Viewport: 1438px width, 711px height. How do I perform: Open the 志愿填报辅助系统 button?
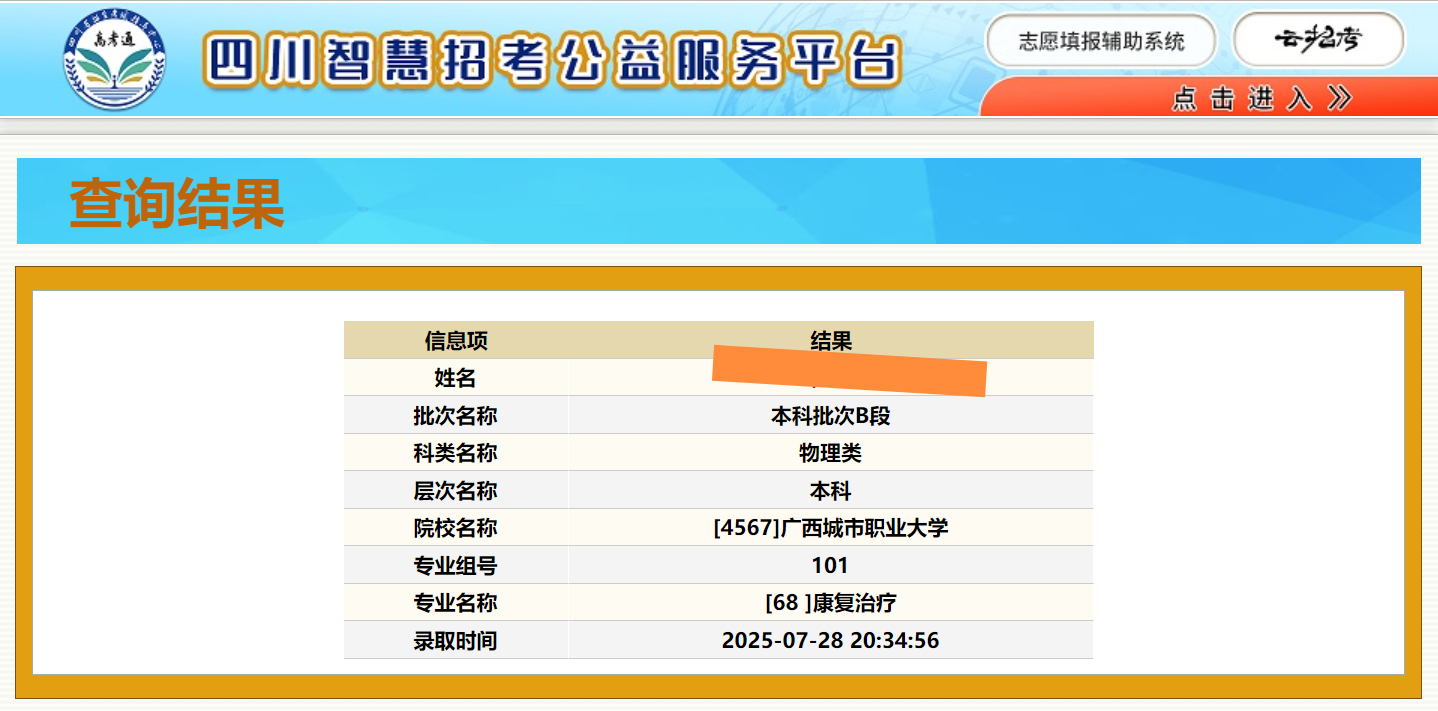pos(1101,41)
